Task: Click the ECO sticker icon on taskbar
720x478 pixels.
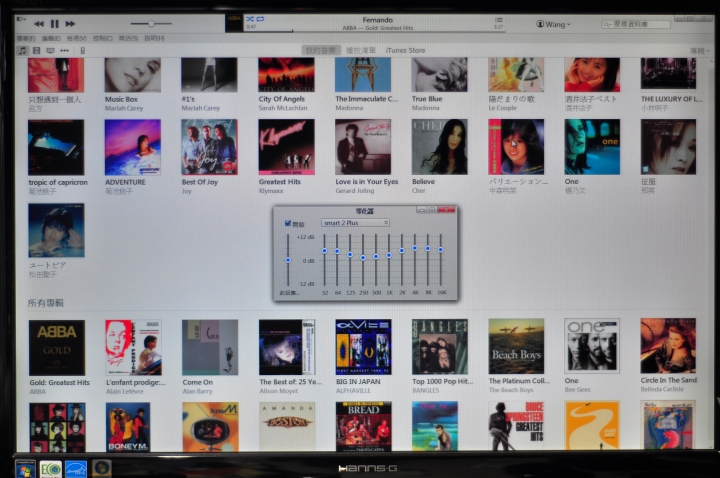Action: [51, 469]
